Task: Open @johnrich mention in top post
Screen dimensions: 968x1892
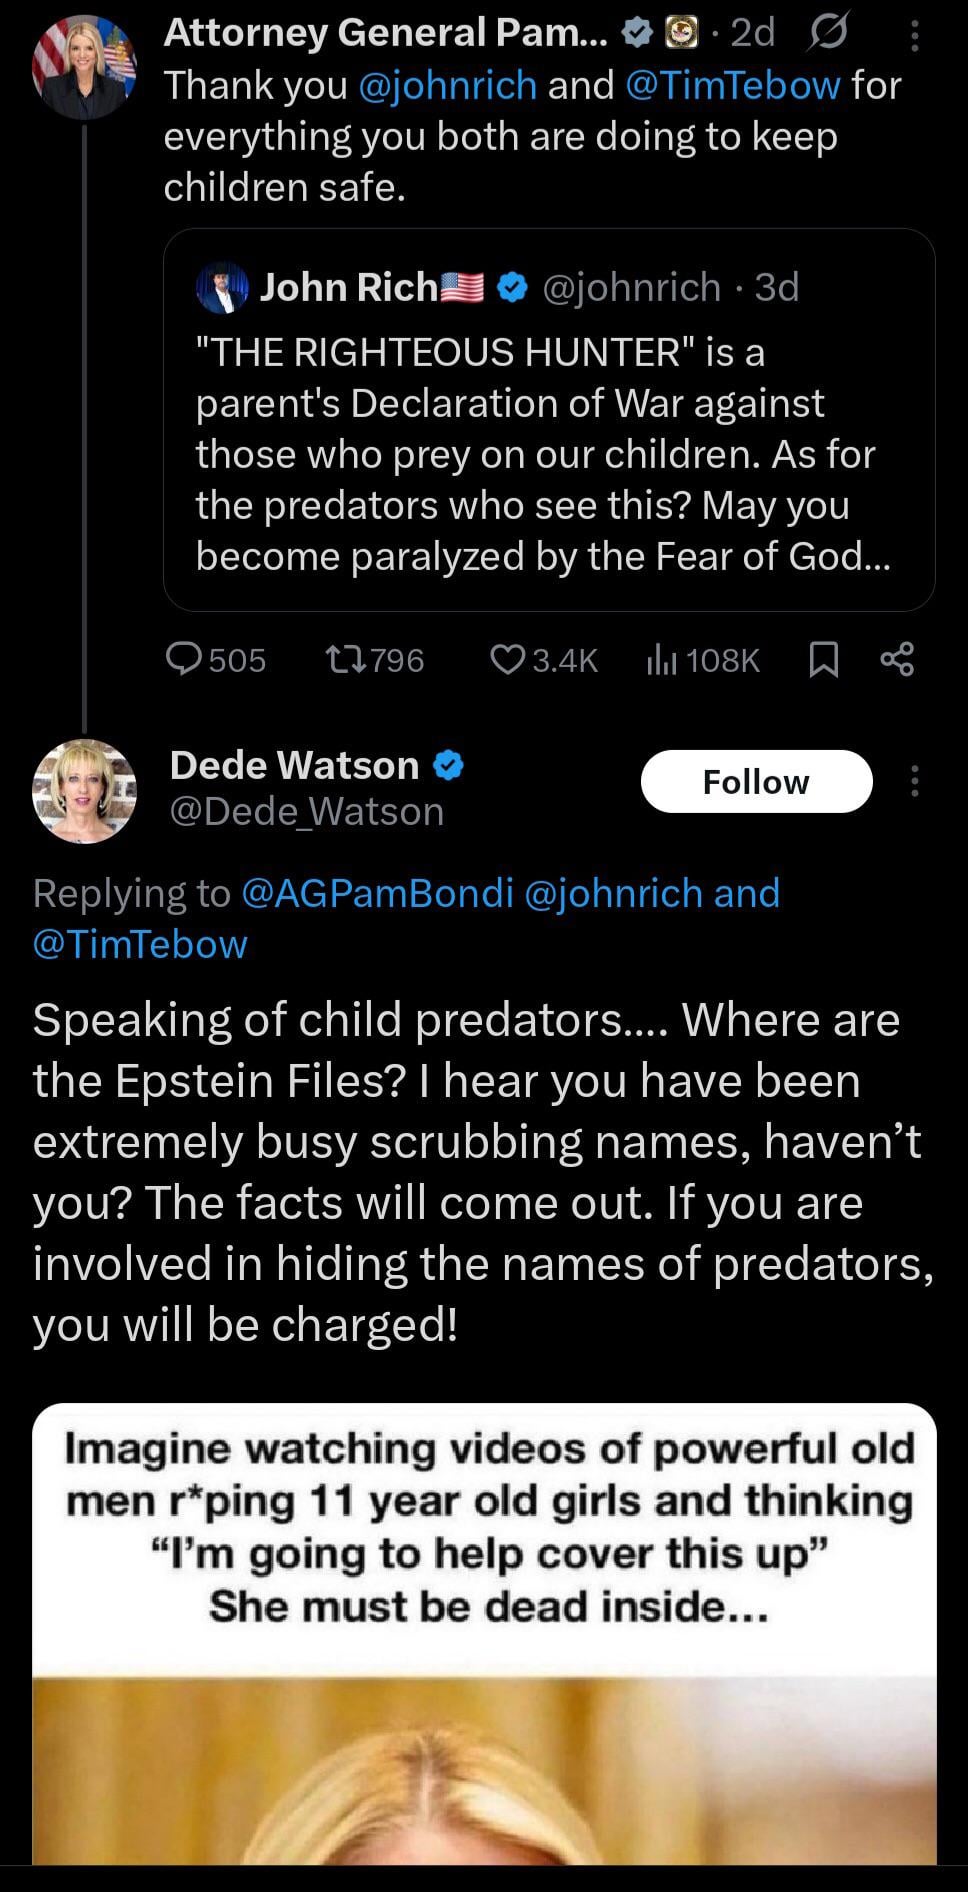Action: pos(447,86)
